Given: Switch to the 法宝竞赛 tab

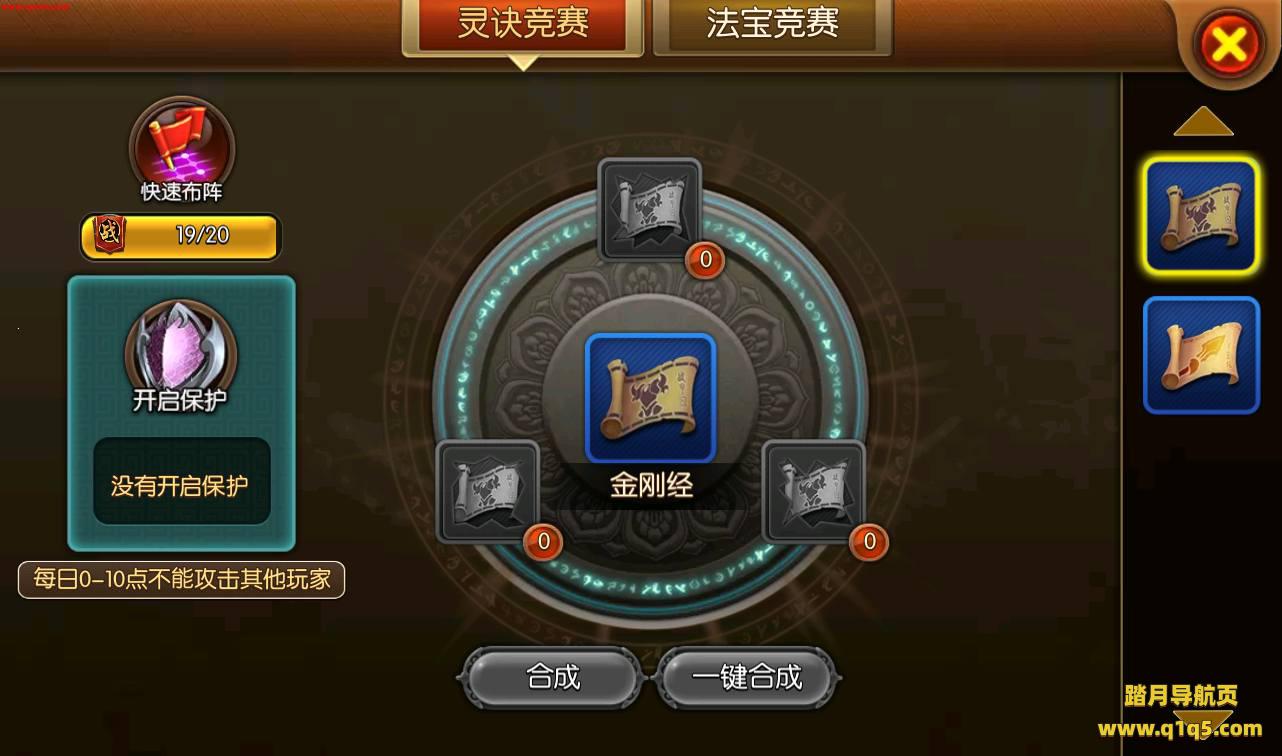Looking at the screenshot, I should coord(772,25).
